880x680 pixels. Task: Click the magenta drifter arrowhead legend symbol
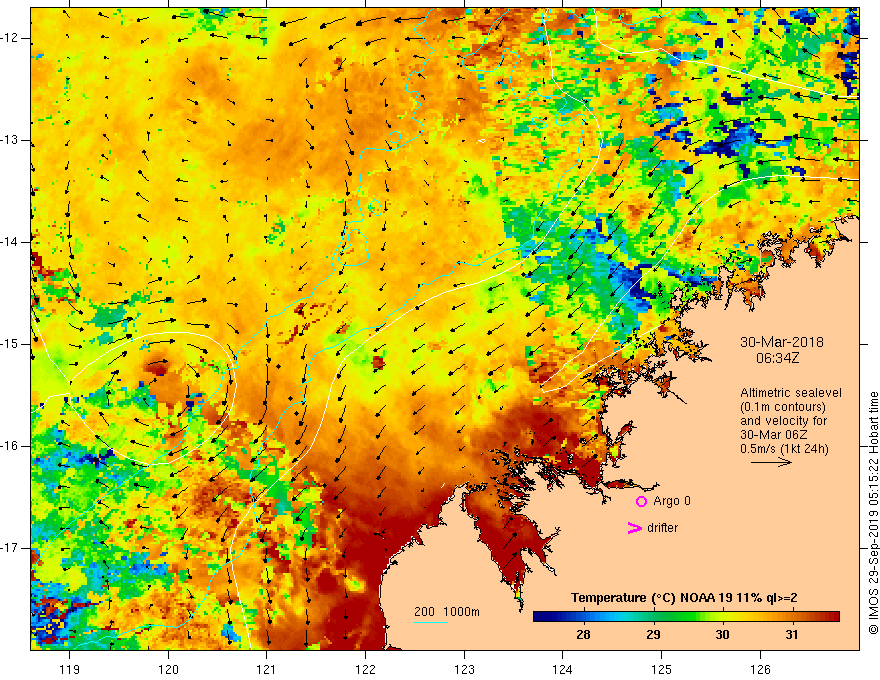pos(634,528)
